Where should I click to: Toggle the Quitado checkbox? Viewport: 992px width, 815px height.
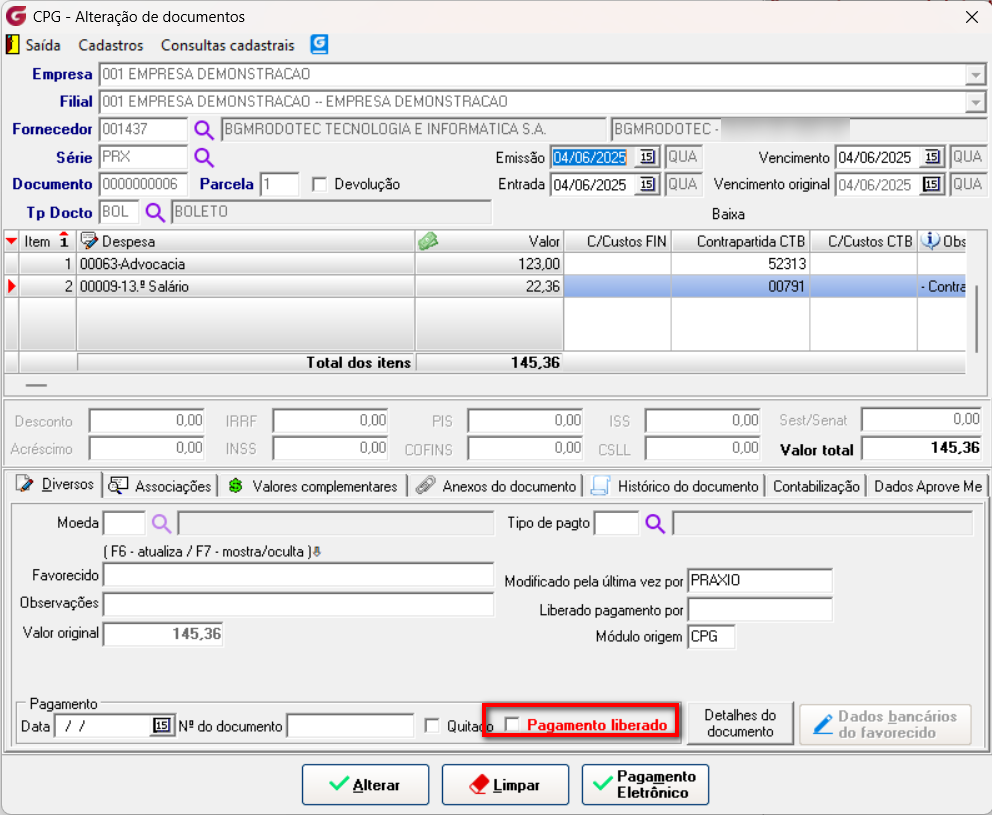tap(432, 725)
